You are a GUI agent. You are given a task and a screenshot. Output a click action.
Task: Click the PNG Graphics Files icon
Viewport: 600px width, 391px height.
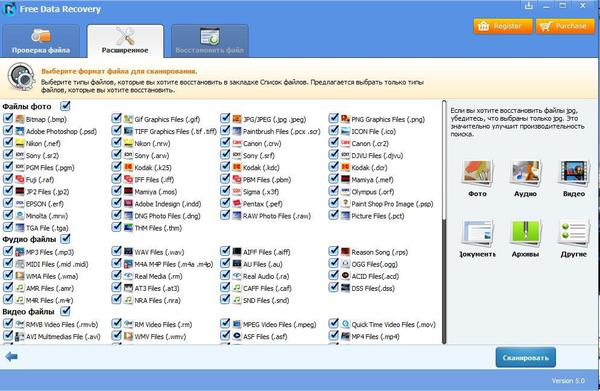click(x=346, y=119)
